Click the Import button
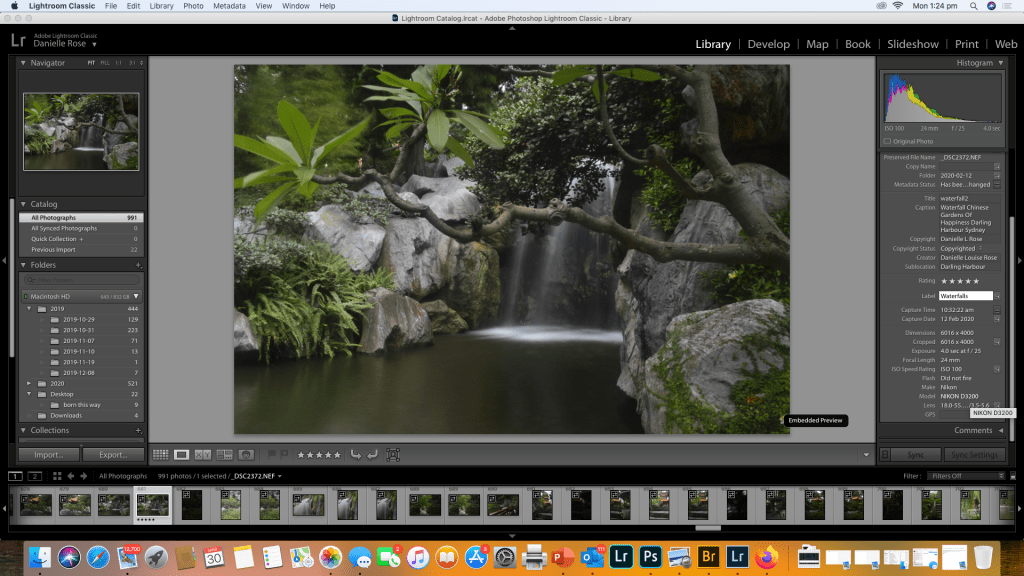The image size is (1024, 576). tap(48, 455)
